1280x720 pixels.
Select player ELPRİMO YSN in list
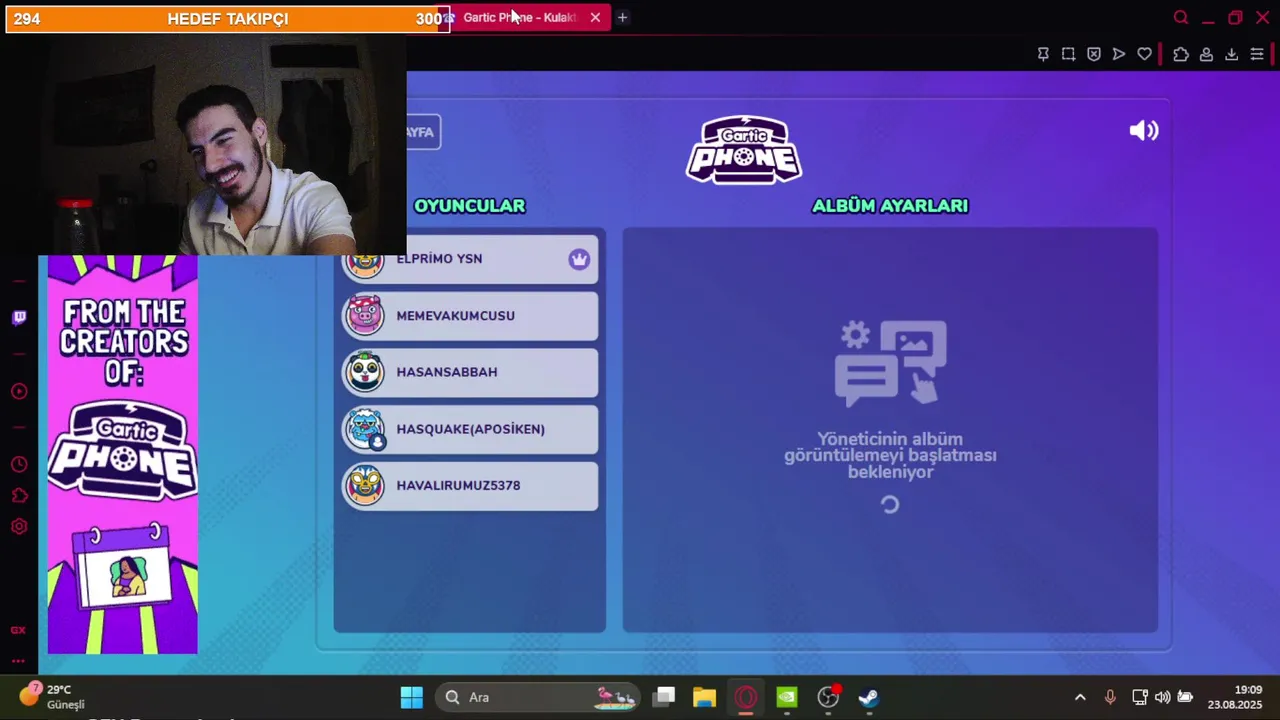[x=470, y=259]
